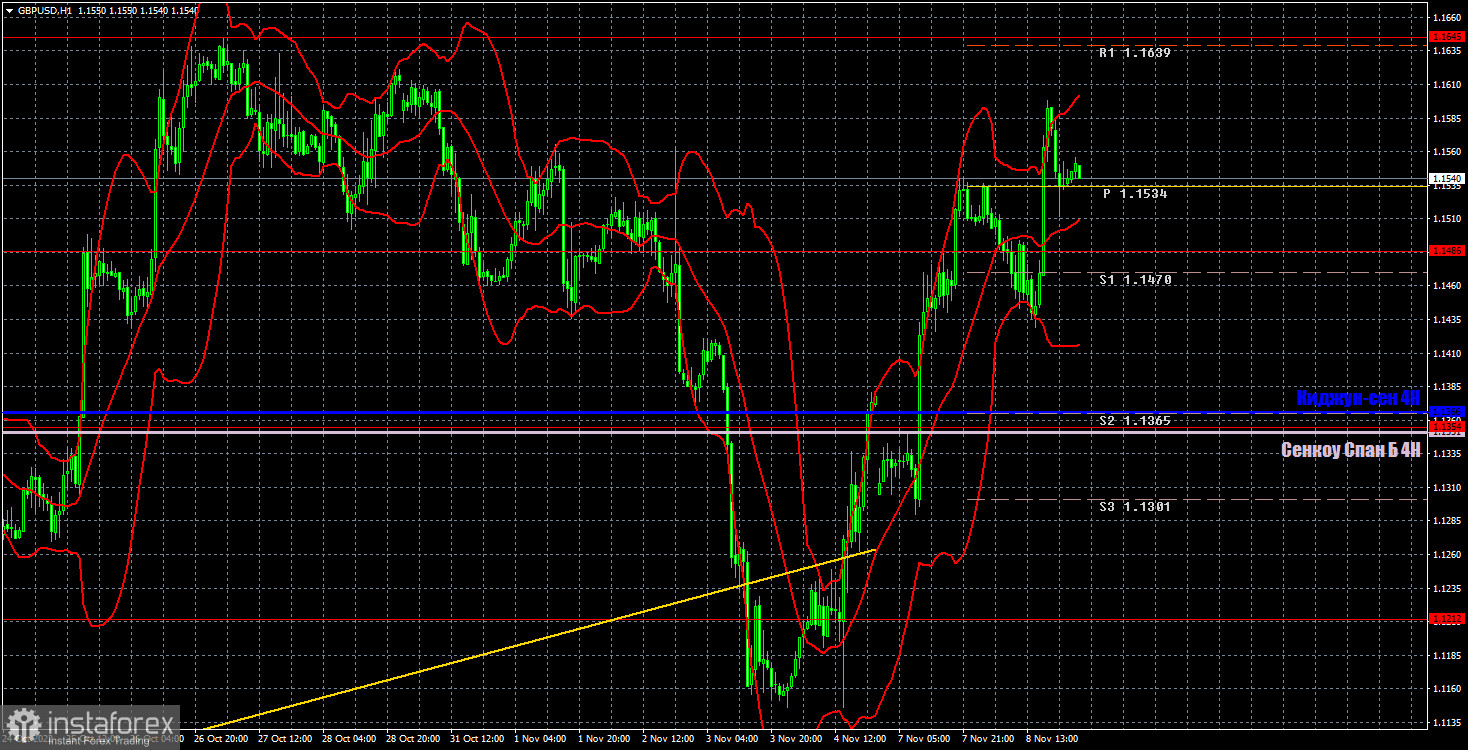
Task: Click the 28 Oct 04:00 time label
Action: pos(350,739)
